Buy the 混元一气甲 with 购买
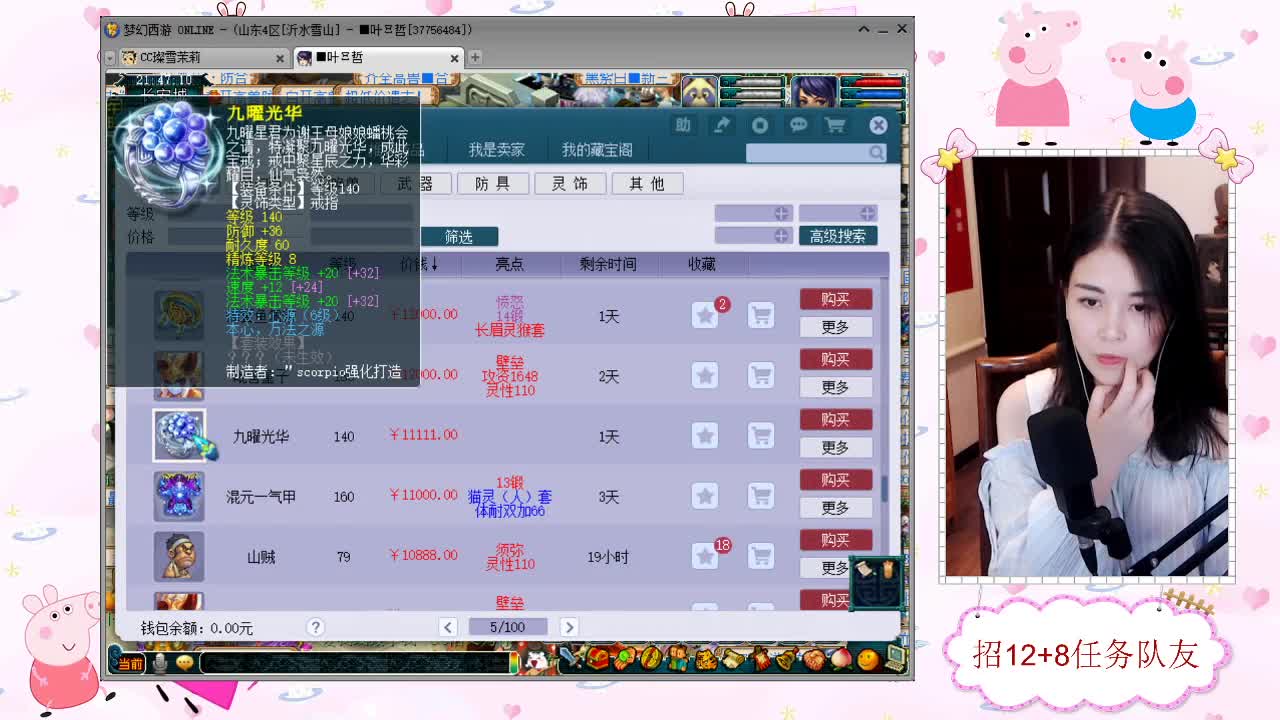This screenshot has width=1280, height=720. 835,479
